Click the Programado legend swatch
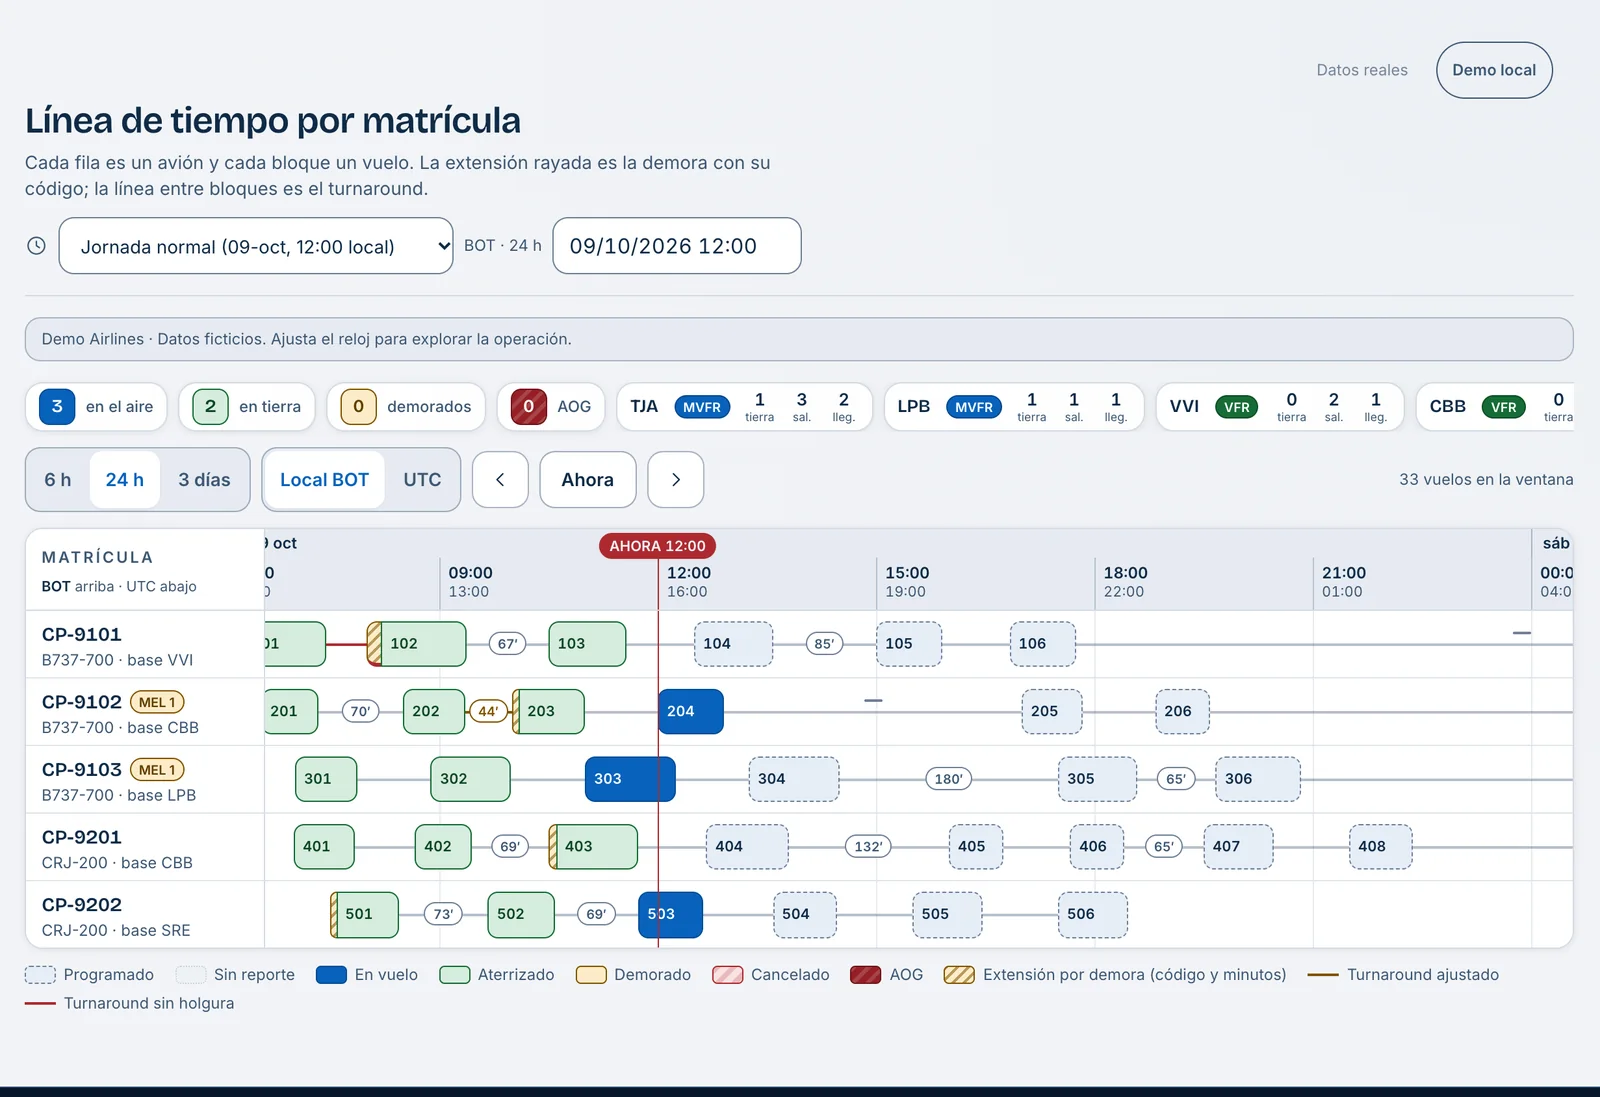Viewport: 1600px width, 1097px height. 40,975
